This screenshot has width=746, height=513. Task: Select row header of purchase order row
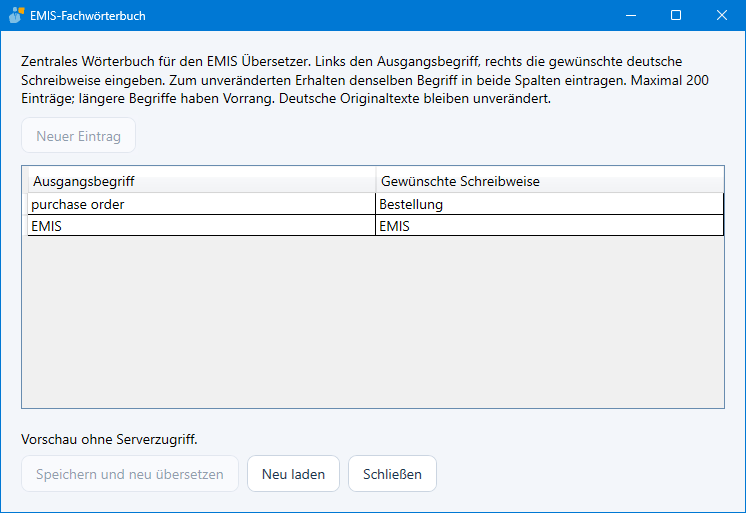pyautogui.click(x=25, y=204)
